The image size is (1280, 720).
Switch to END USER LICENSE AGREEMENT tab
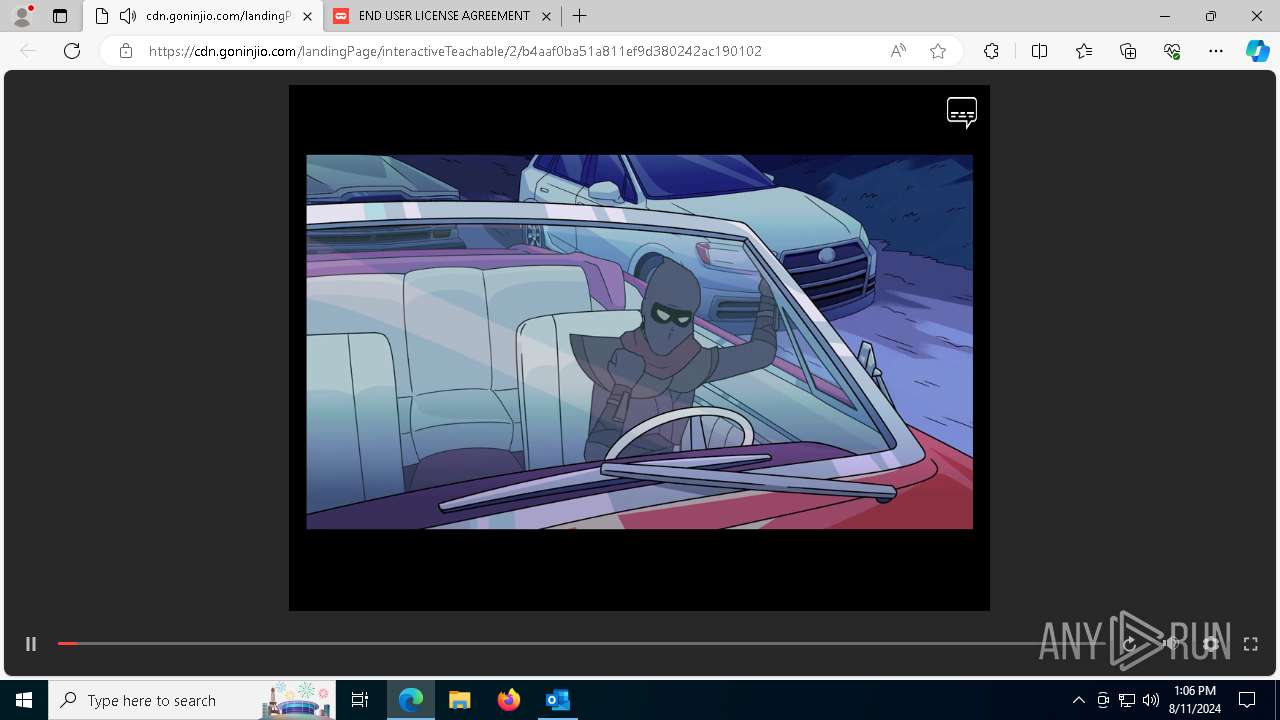[x=444, y=16]
